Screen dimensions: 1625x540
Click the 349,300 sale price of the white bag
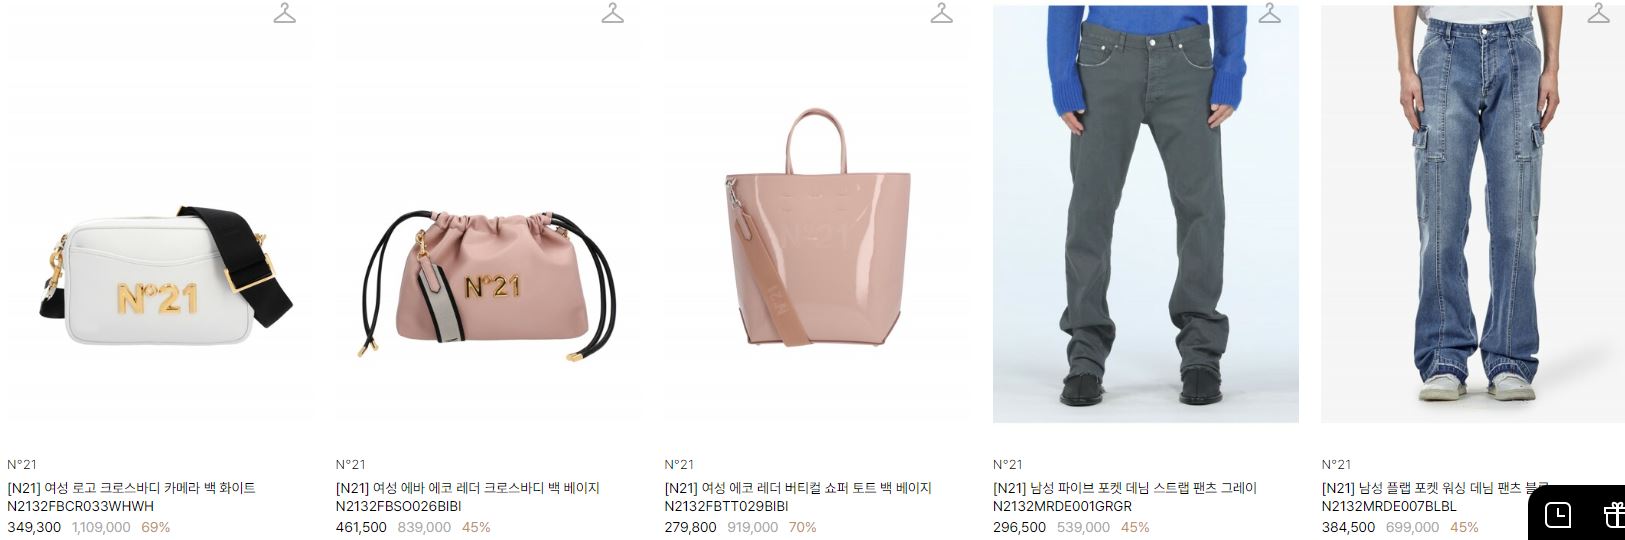click(x=34, y=527)
